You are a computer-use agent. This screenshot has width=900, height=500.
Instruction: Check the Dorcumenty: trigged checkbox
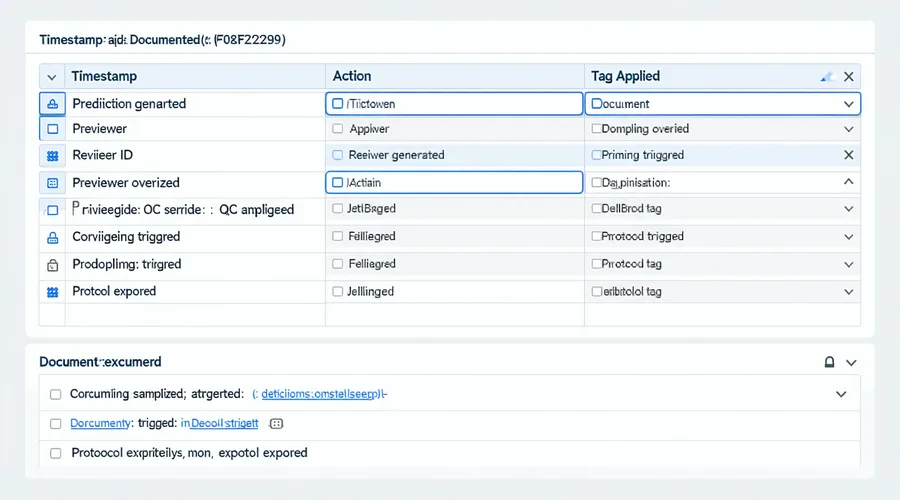point(55,424)
